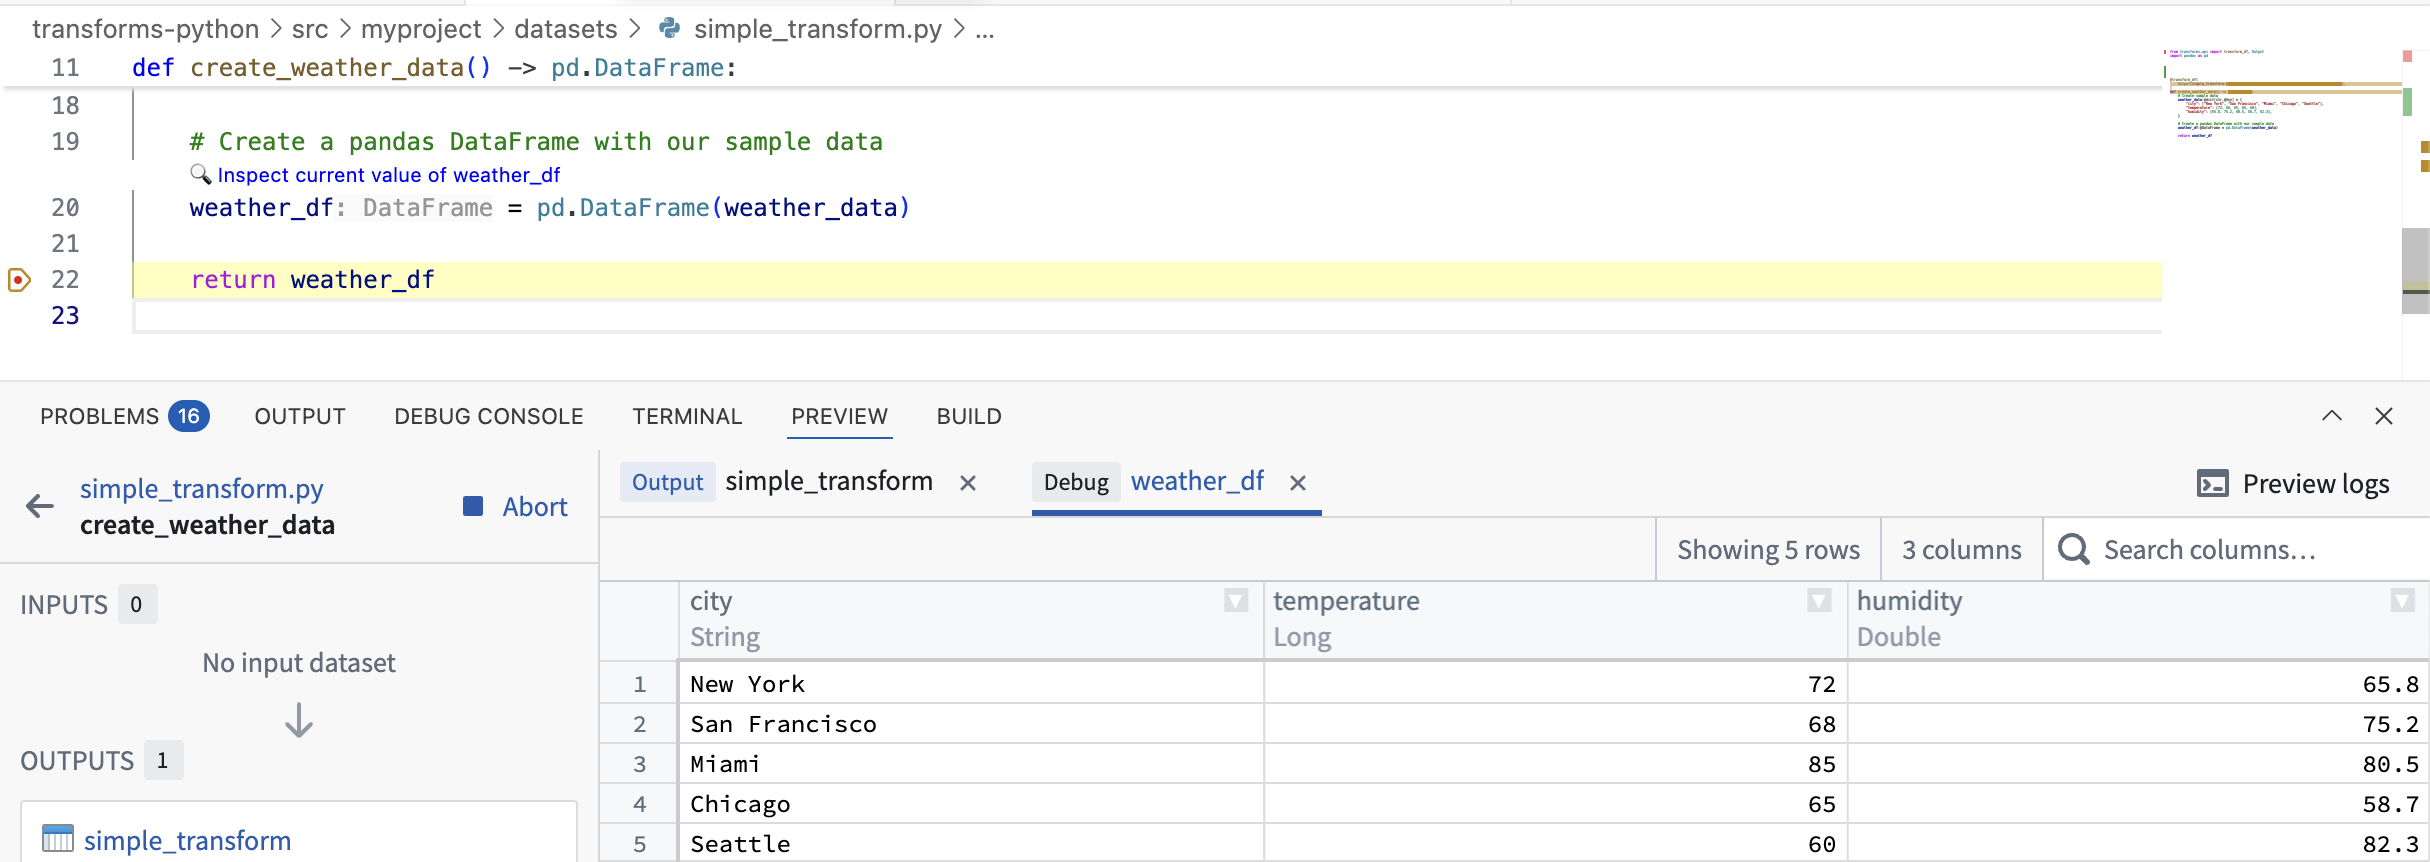Close the weather_df debug tab
This screenshot has width=2430, height=862.
point(1298,483)
